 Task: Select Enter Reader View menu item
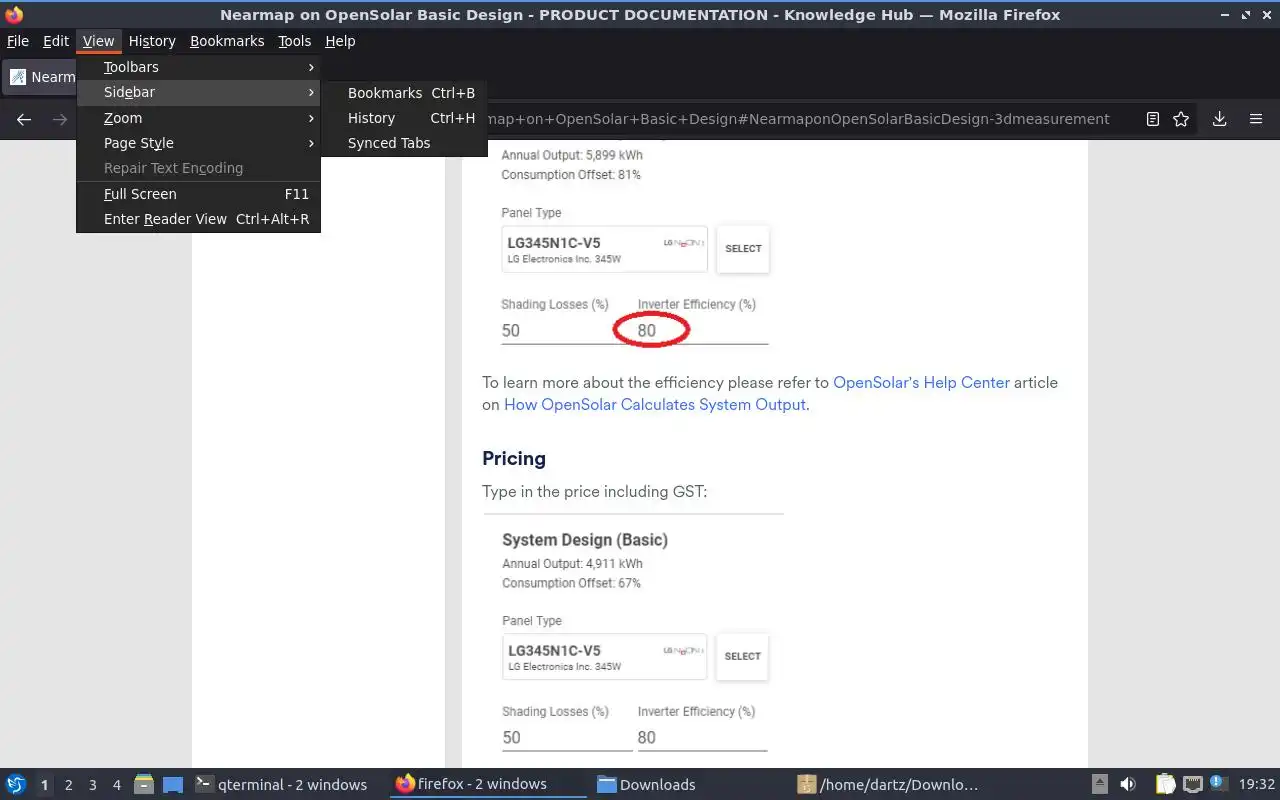pyautogui.click(x=198, y=219)
